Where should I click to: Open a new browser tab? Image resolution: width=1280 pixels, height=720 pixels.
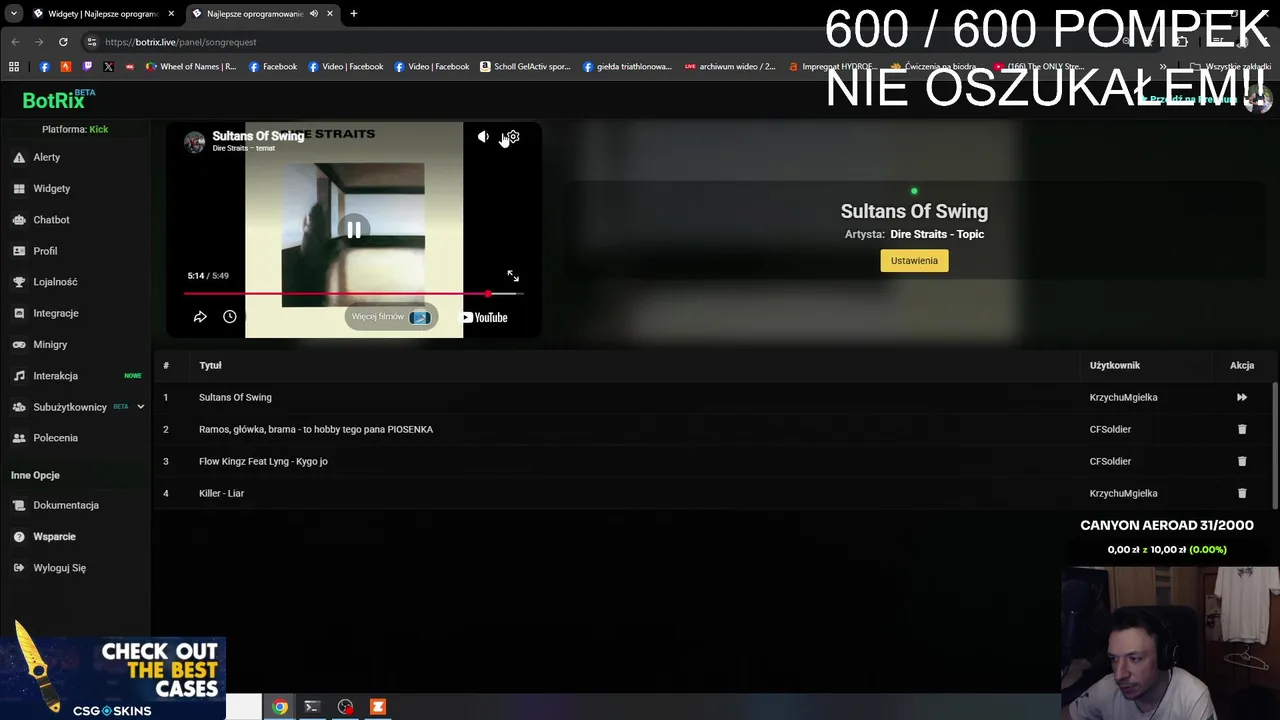[354, 14]
